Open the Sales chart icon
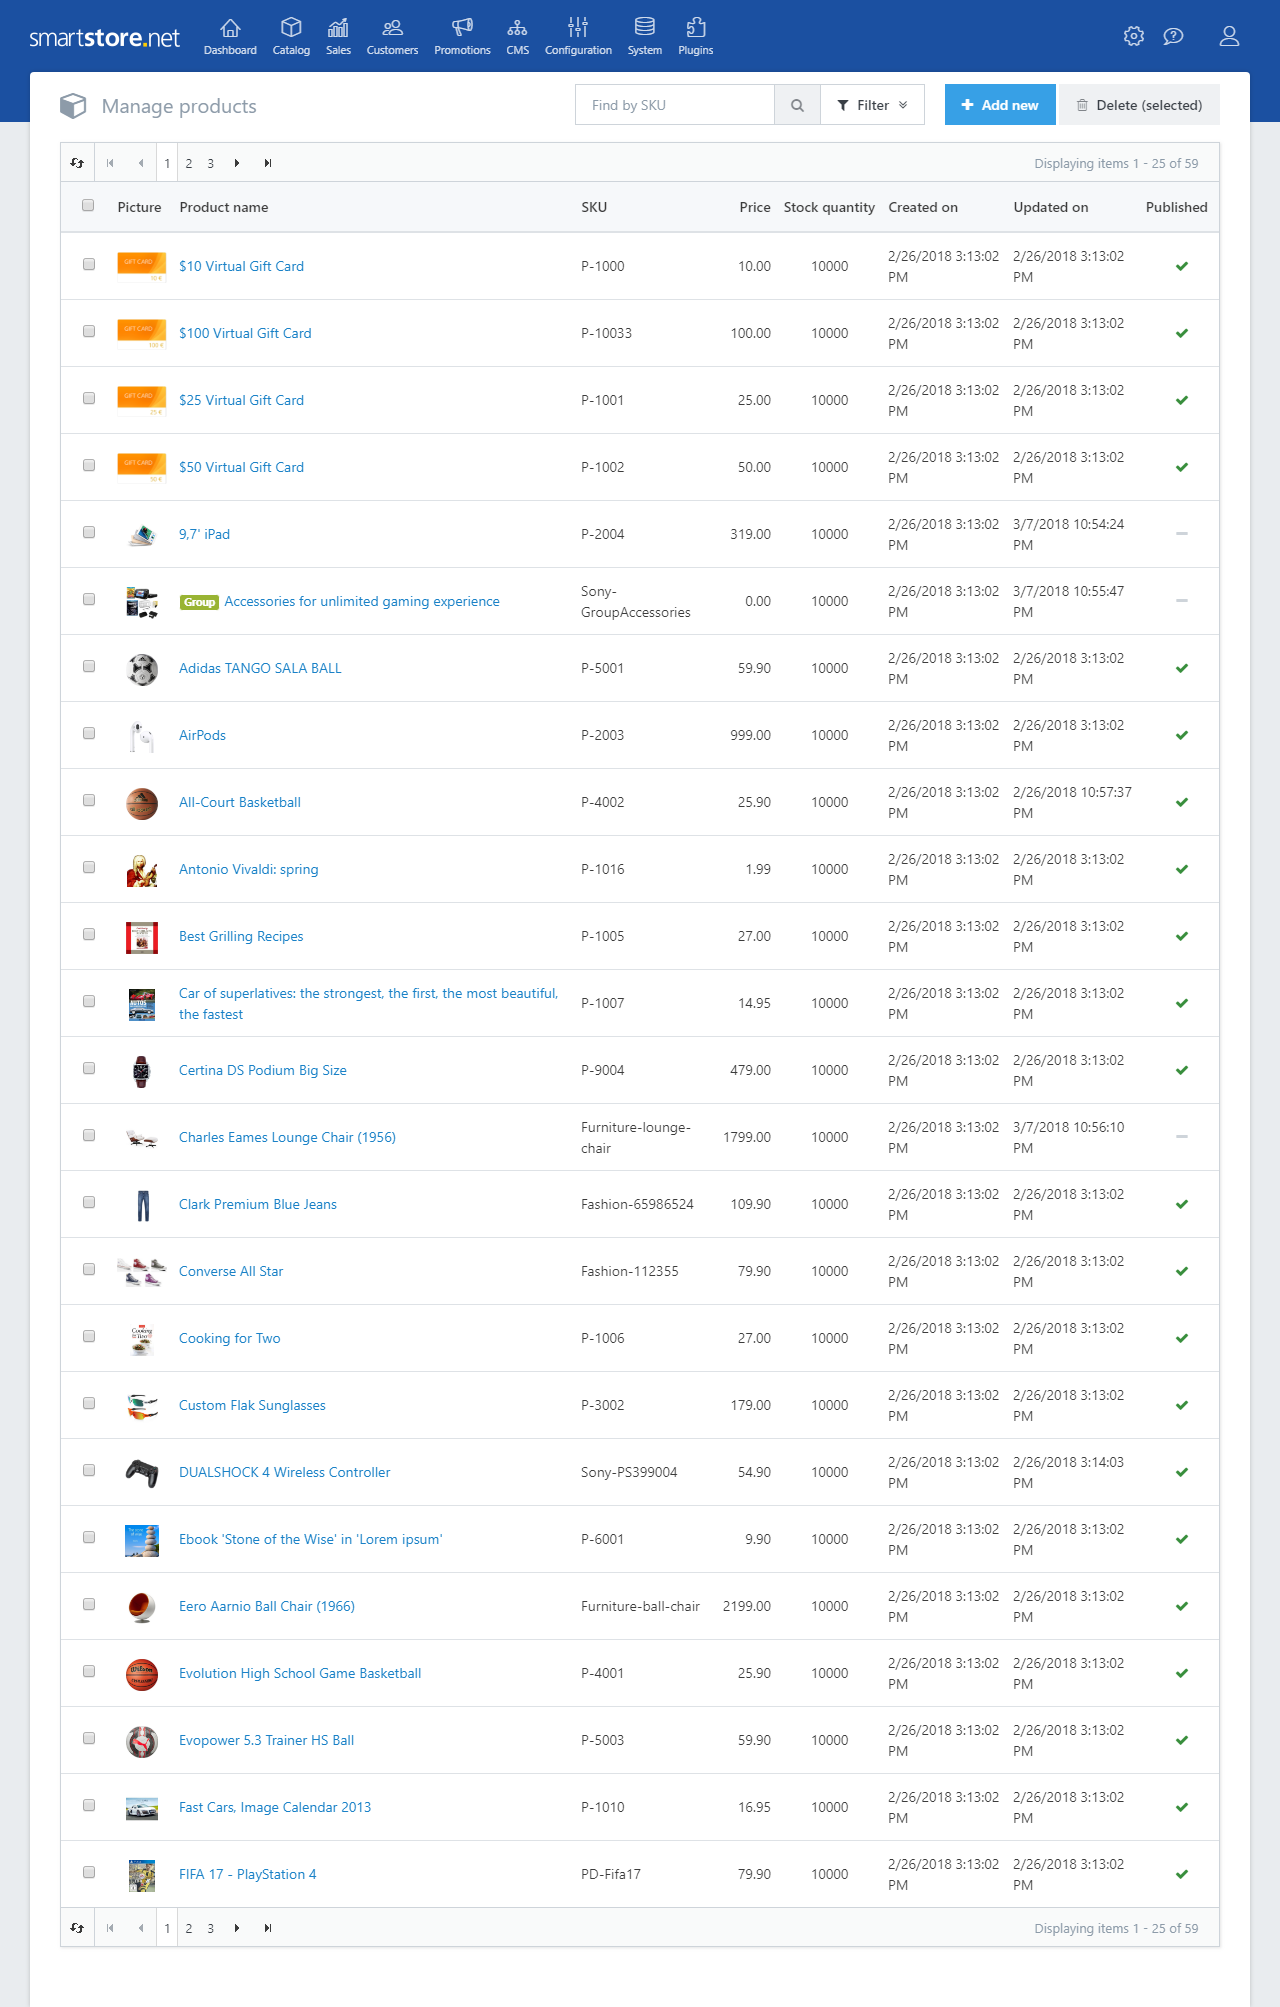1280x2007 pixels. (x=338, y=27)
